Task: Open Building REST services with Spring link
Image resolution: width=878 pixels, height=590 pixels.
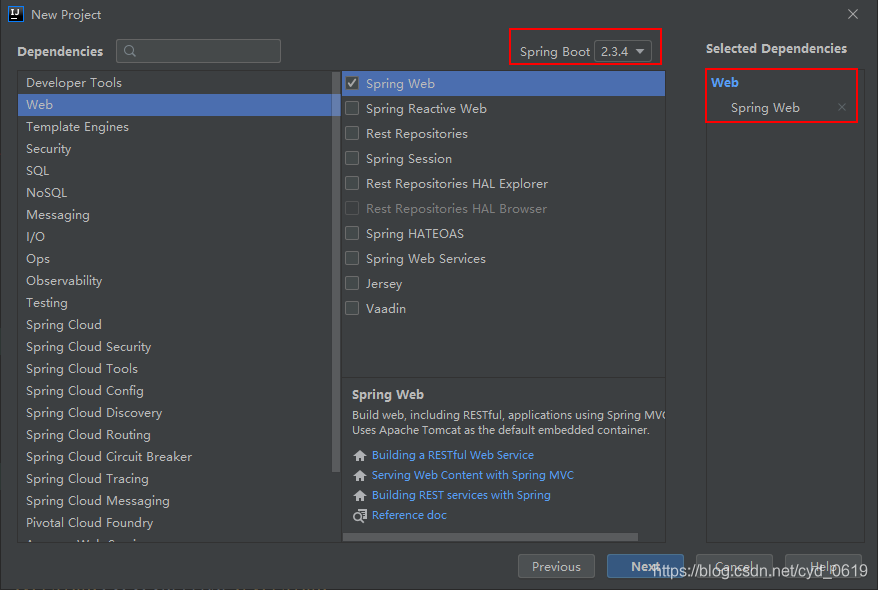Action: 461,495
